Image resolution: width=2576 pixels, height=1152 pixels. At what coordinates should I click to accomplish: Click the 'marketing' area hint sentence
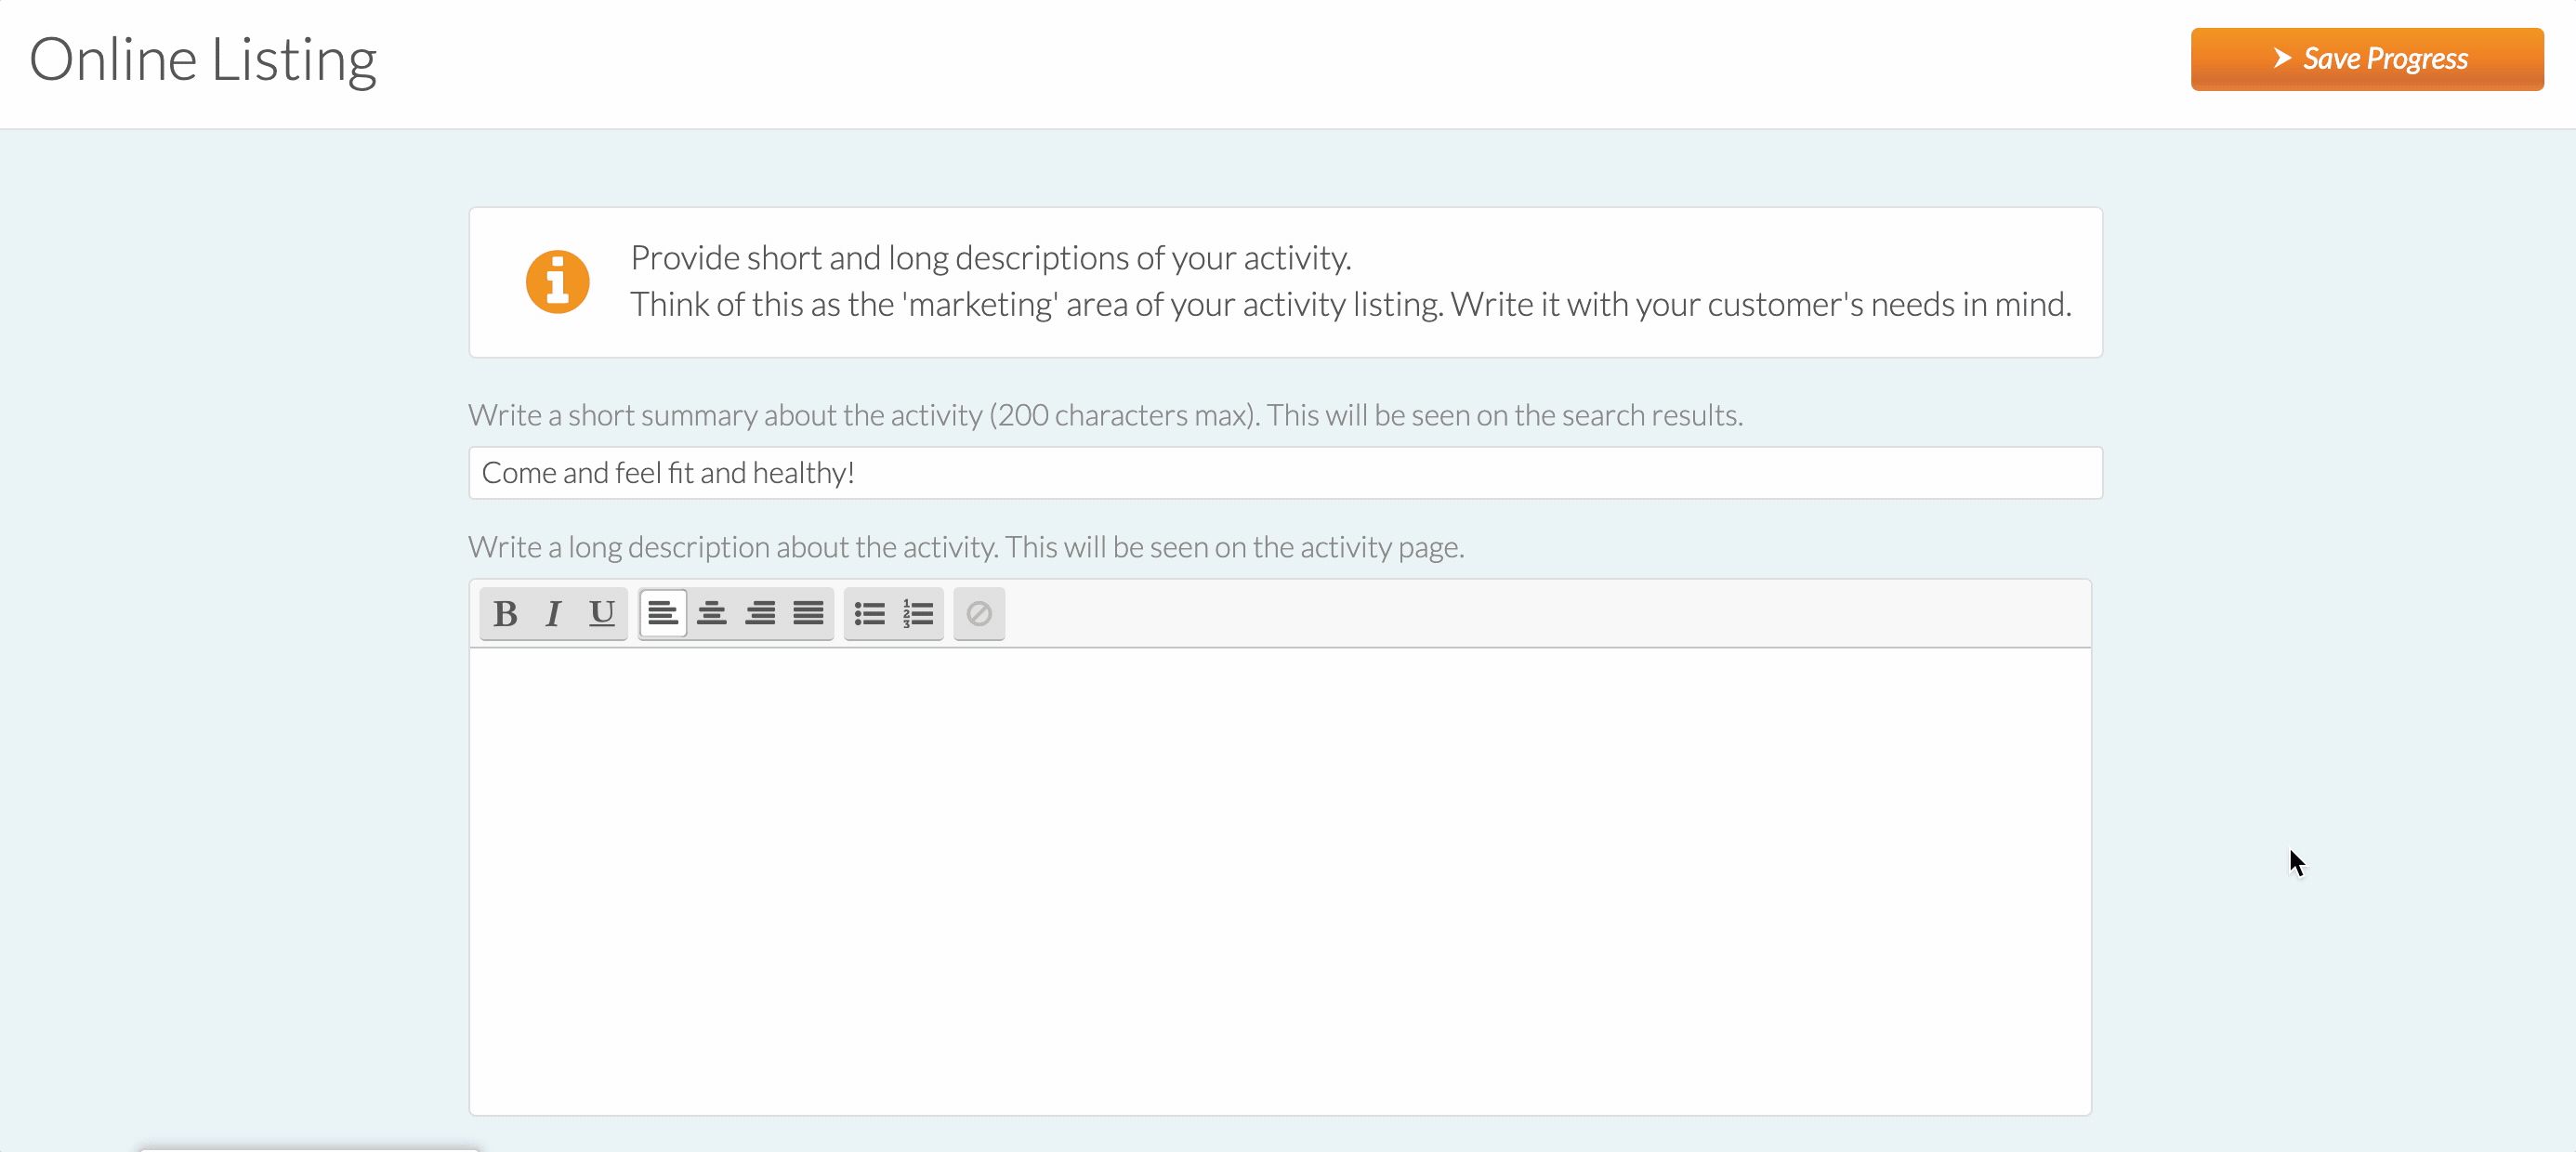(x=1351, y=304)
